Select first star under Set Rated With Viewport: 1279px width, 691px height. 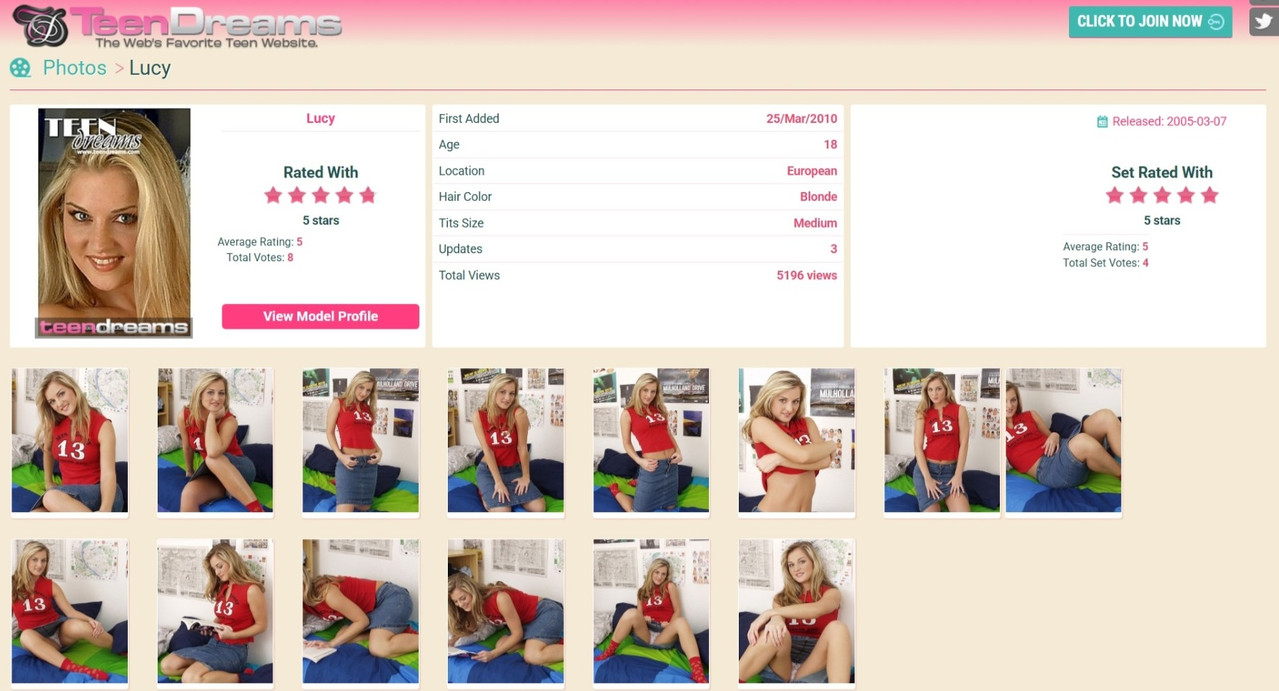click(x=1115, y=195)
